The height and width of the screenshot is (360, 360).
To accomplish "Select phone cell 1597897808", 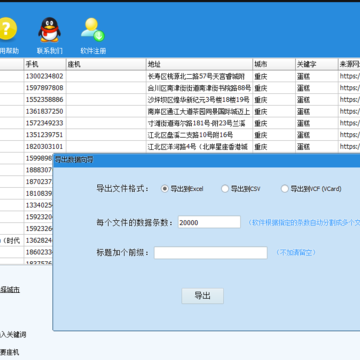I will pyautogui.click(x=45, y=88).
